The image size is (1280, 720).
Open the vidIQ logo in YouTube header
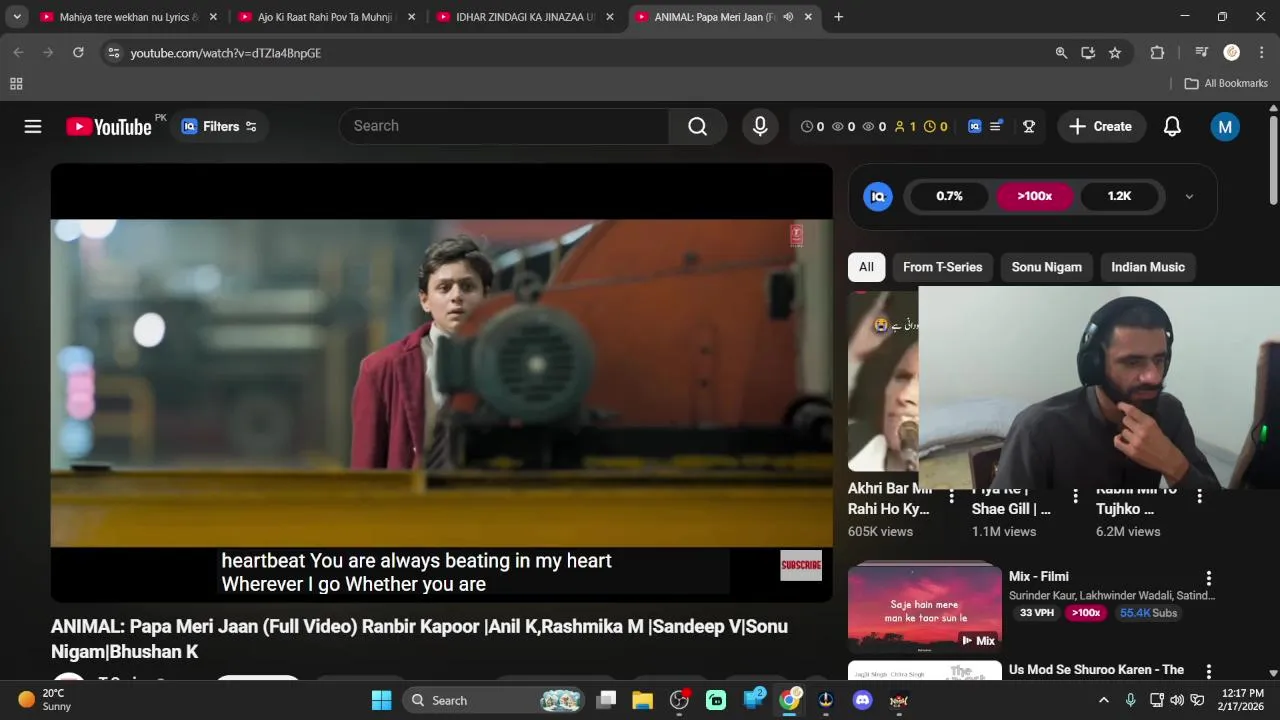[975, 126]
